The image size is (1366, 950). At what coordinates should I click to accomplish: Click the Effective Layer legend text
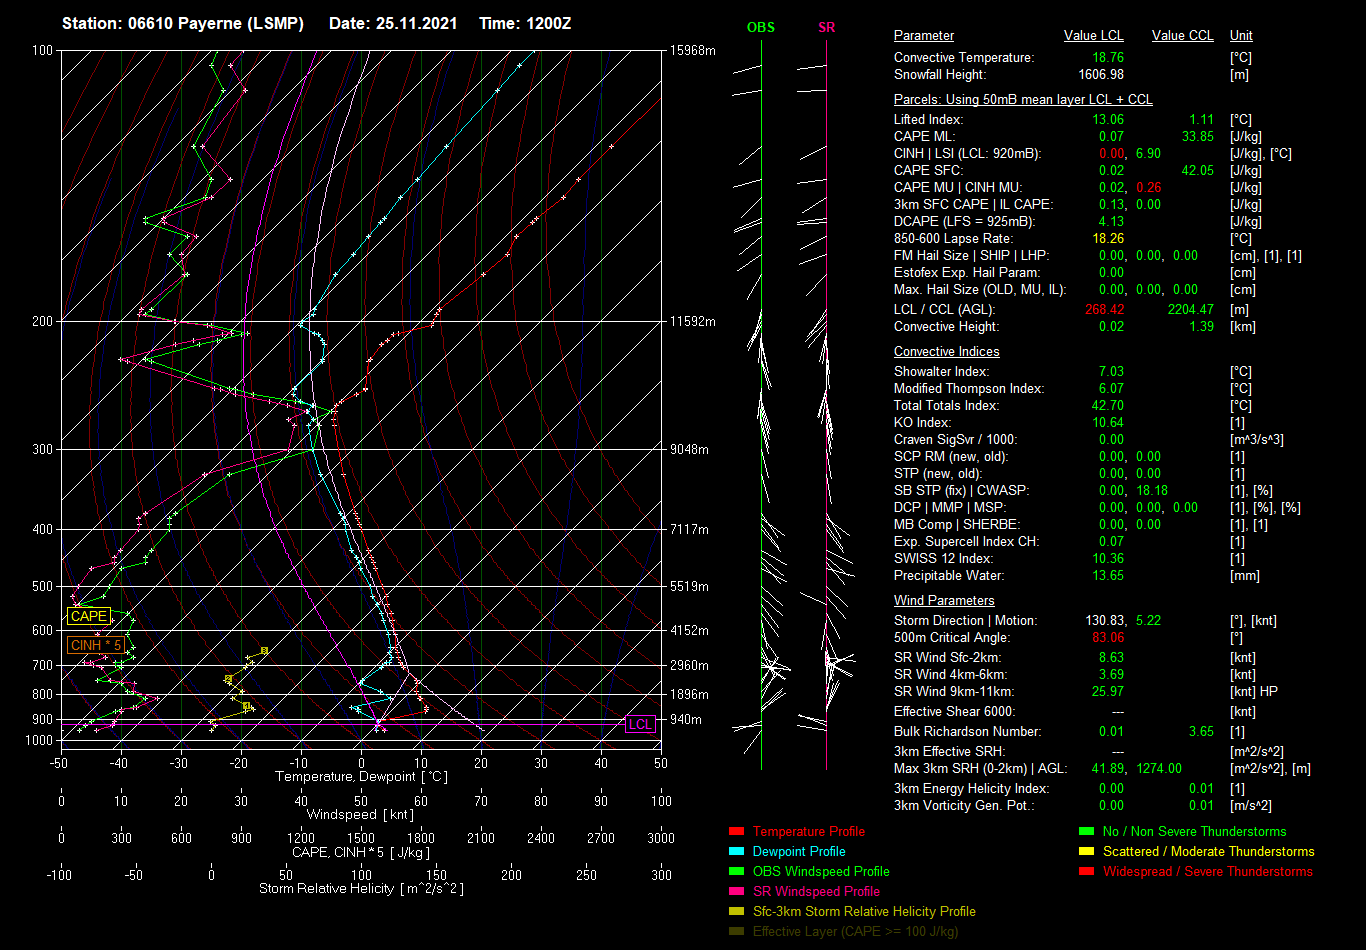(855, 932)
